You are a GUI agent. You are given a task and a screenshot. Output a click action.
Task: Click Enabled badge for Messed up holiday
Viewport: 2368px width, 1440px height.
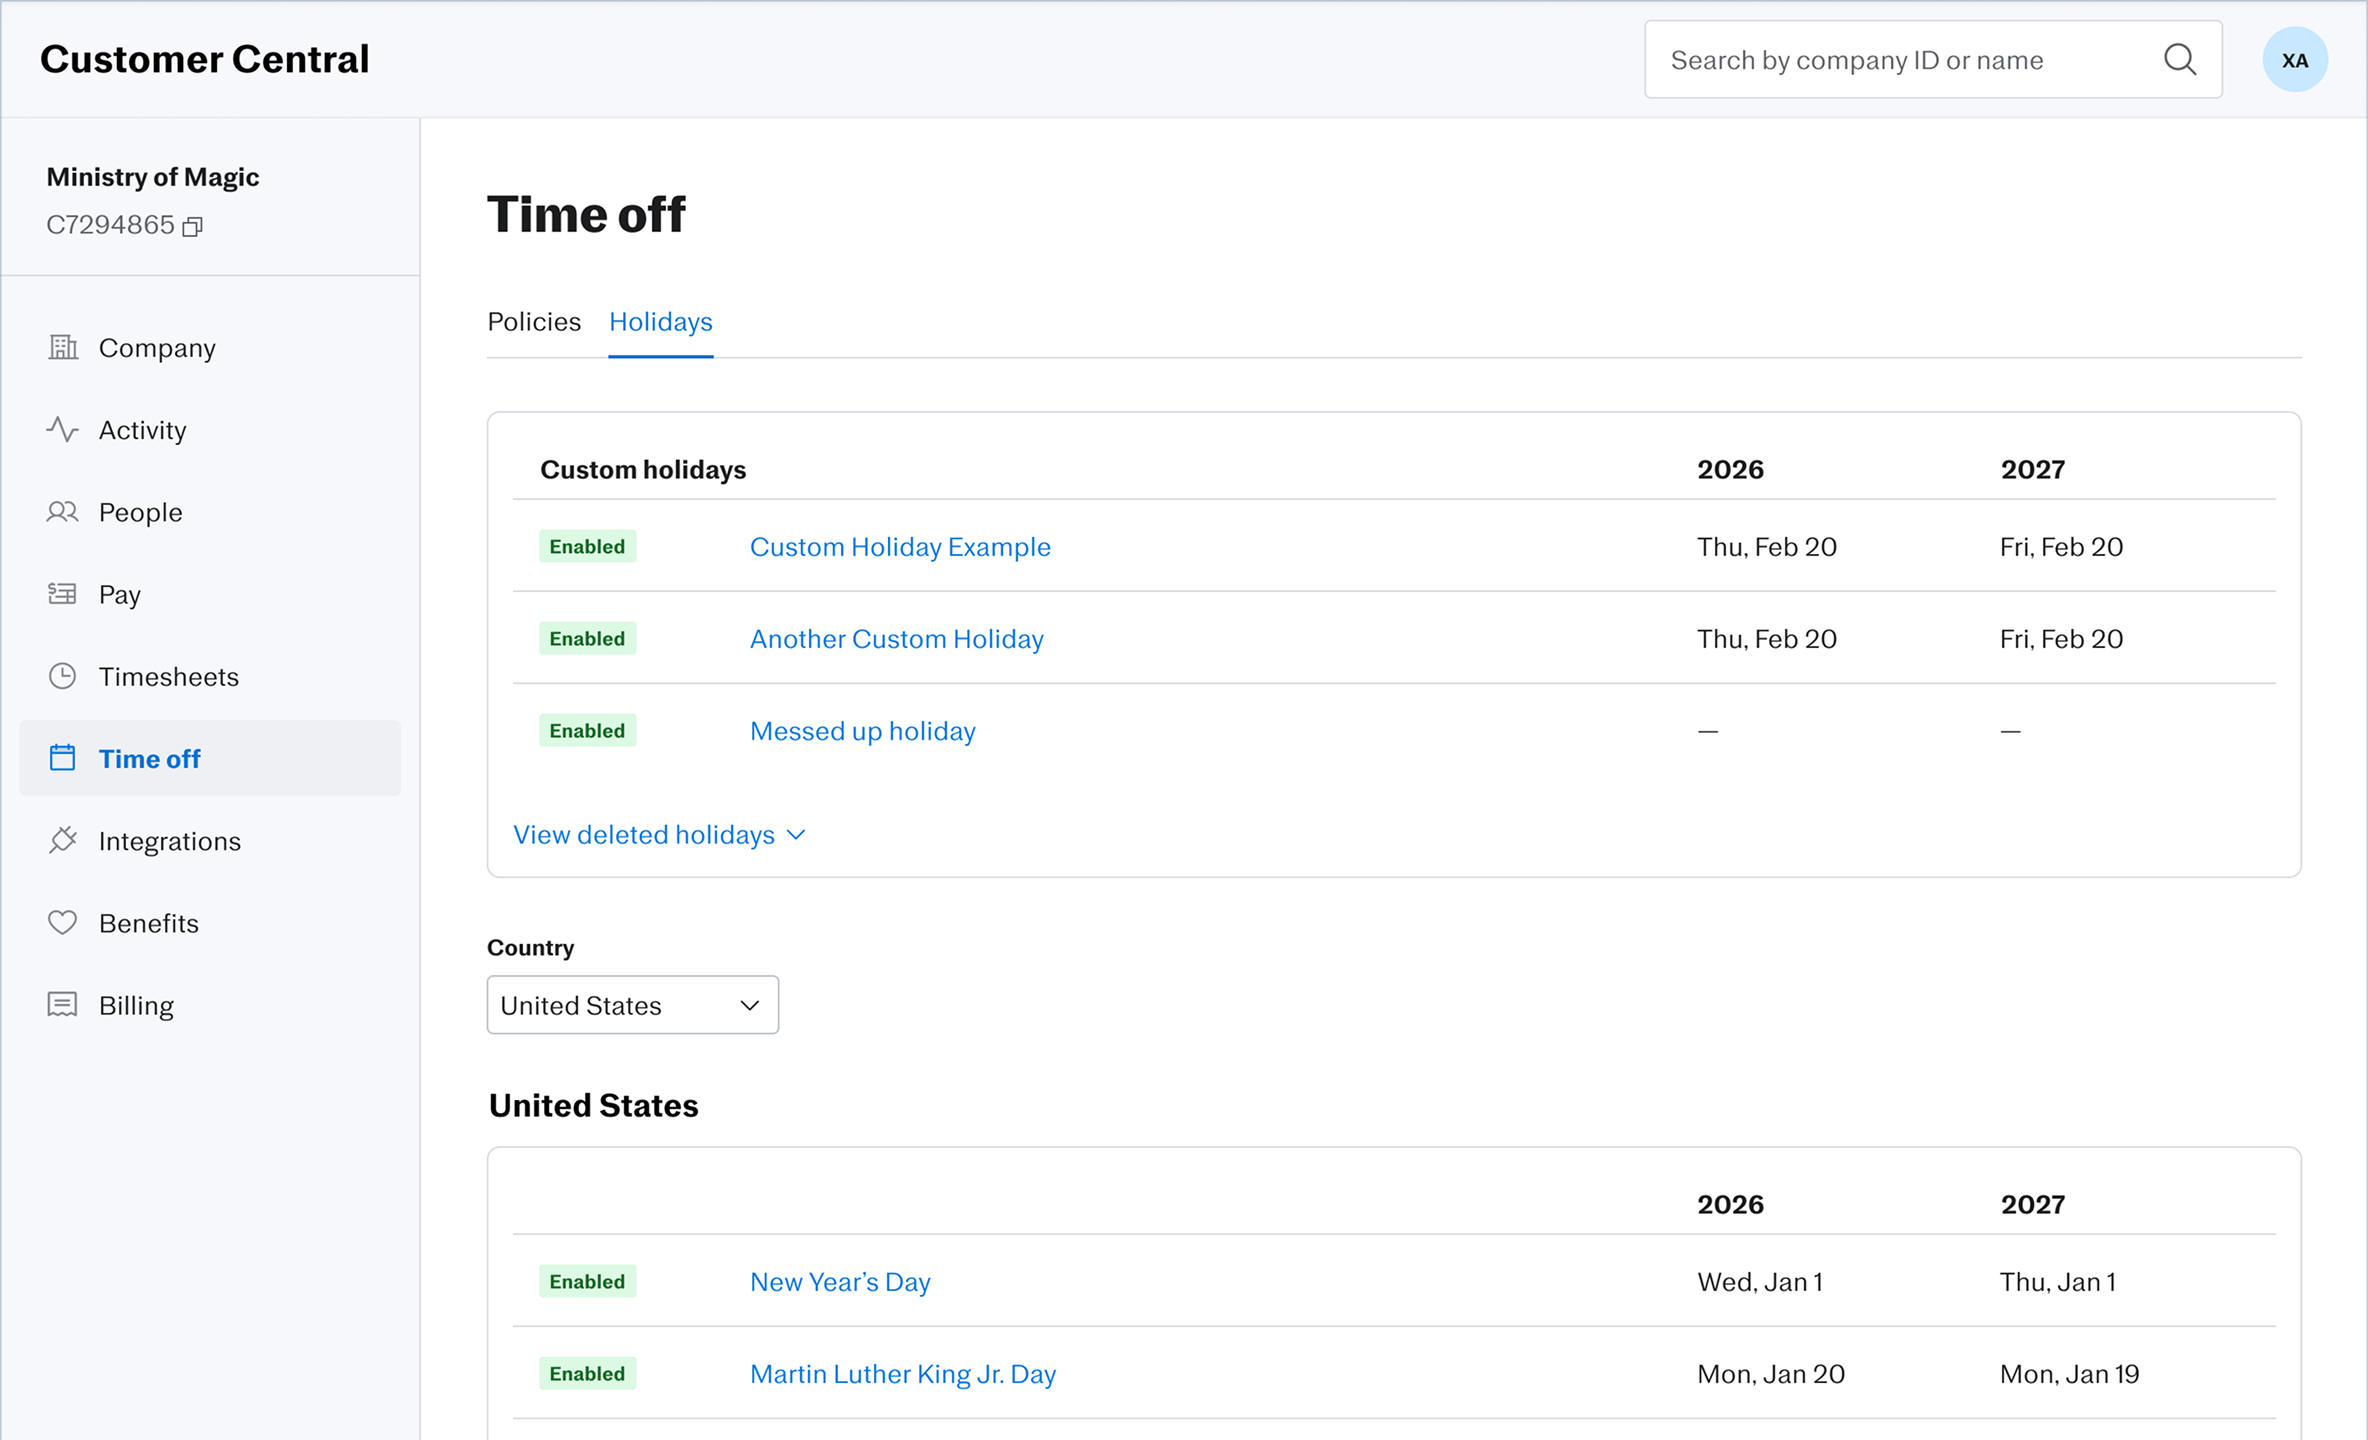pos(587,731)
